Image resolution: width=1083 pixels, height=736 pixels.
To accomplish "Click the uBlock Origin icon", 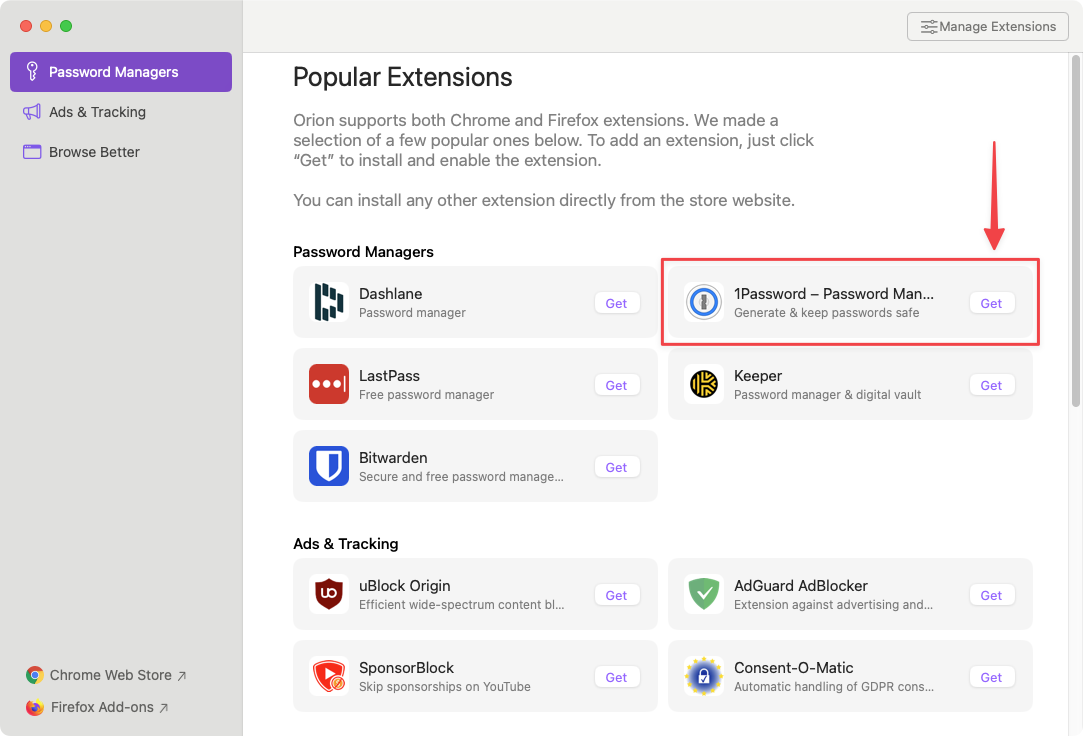I will pos(329,594).
